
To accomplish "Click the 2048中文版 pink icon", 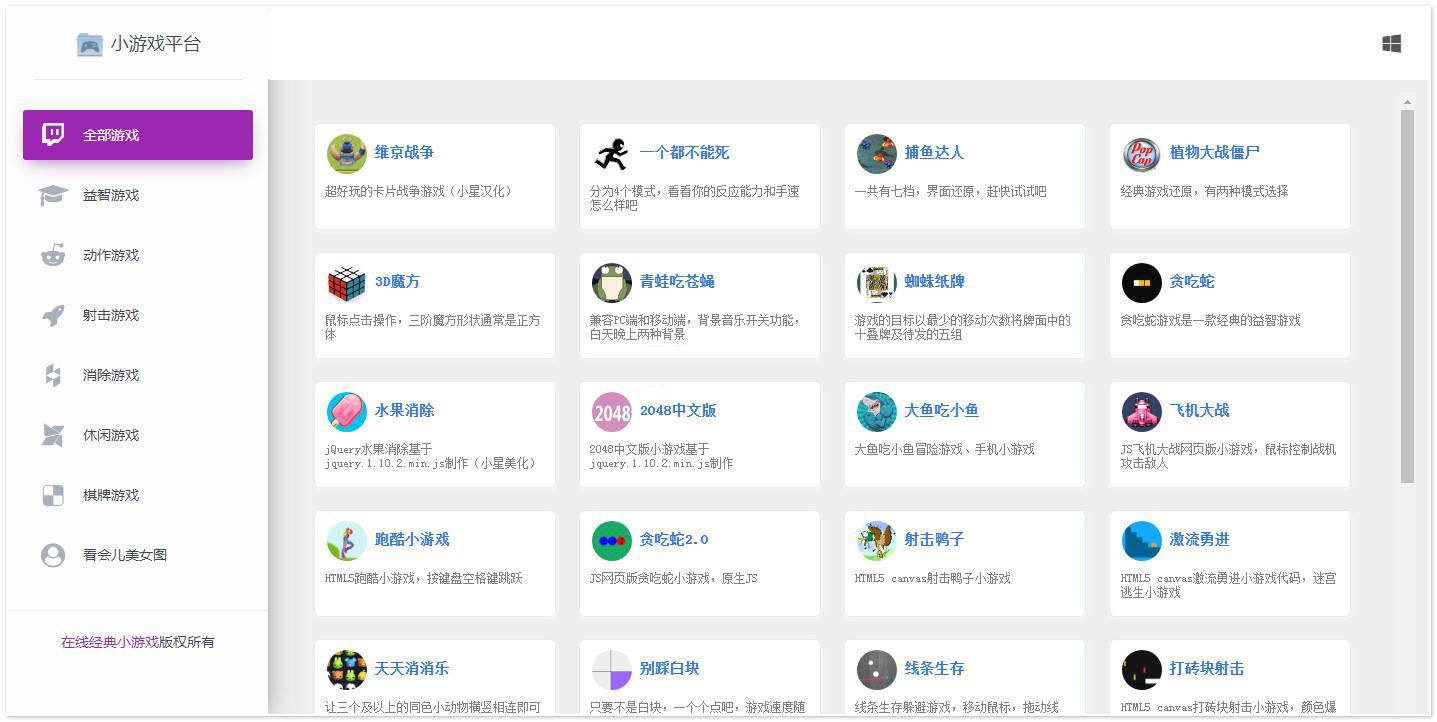I will (x=611, y=411).
